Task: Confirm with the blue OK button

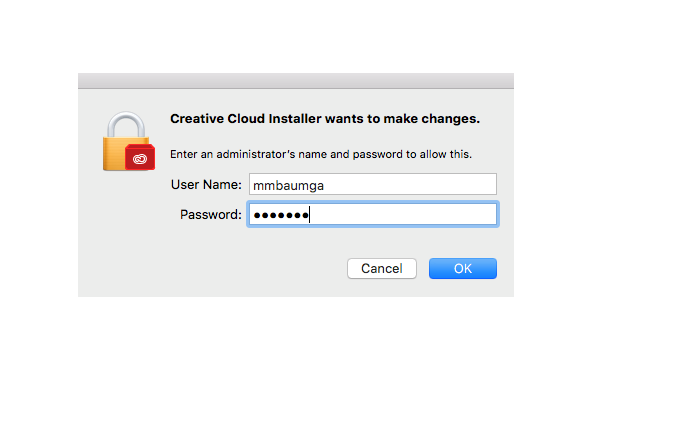Action: pyautogui.click(x=463, y=269)
